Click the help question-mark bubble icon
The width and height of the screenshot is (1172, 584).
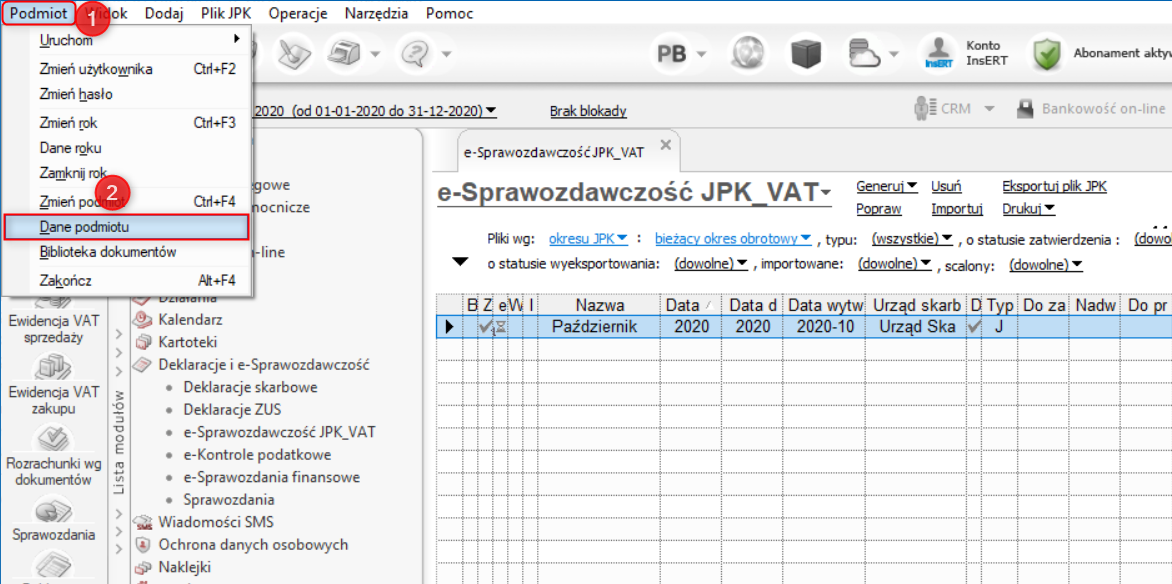(416, 52)
